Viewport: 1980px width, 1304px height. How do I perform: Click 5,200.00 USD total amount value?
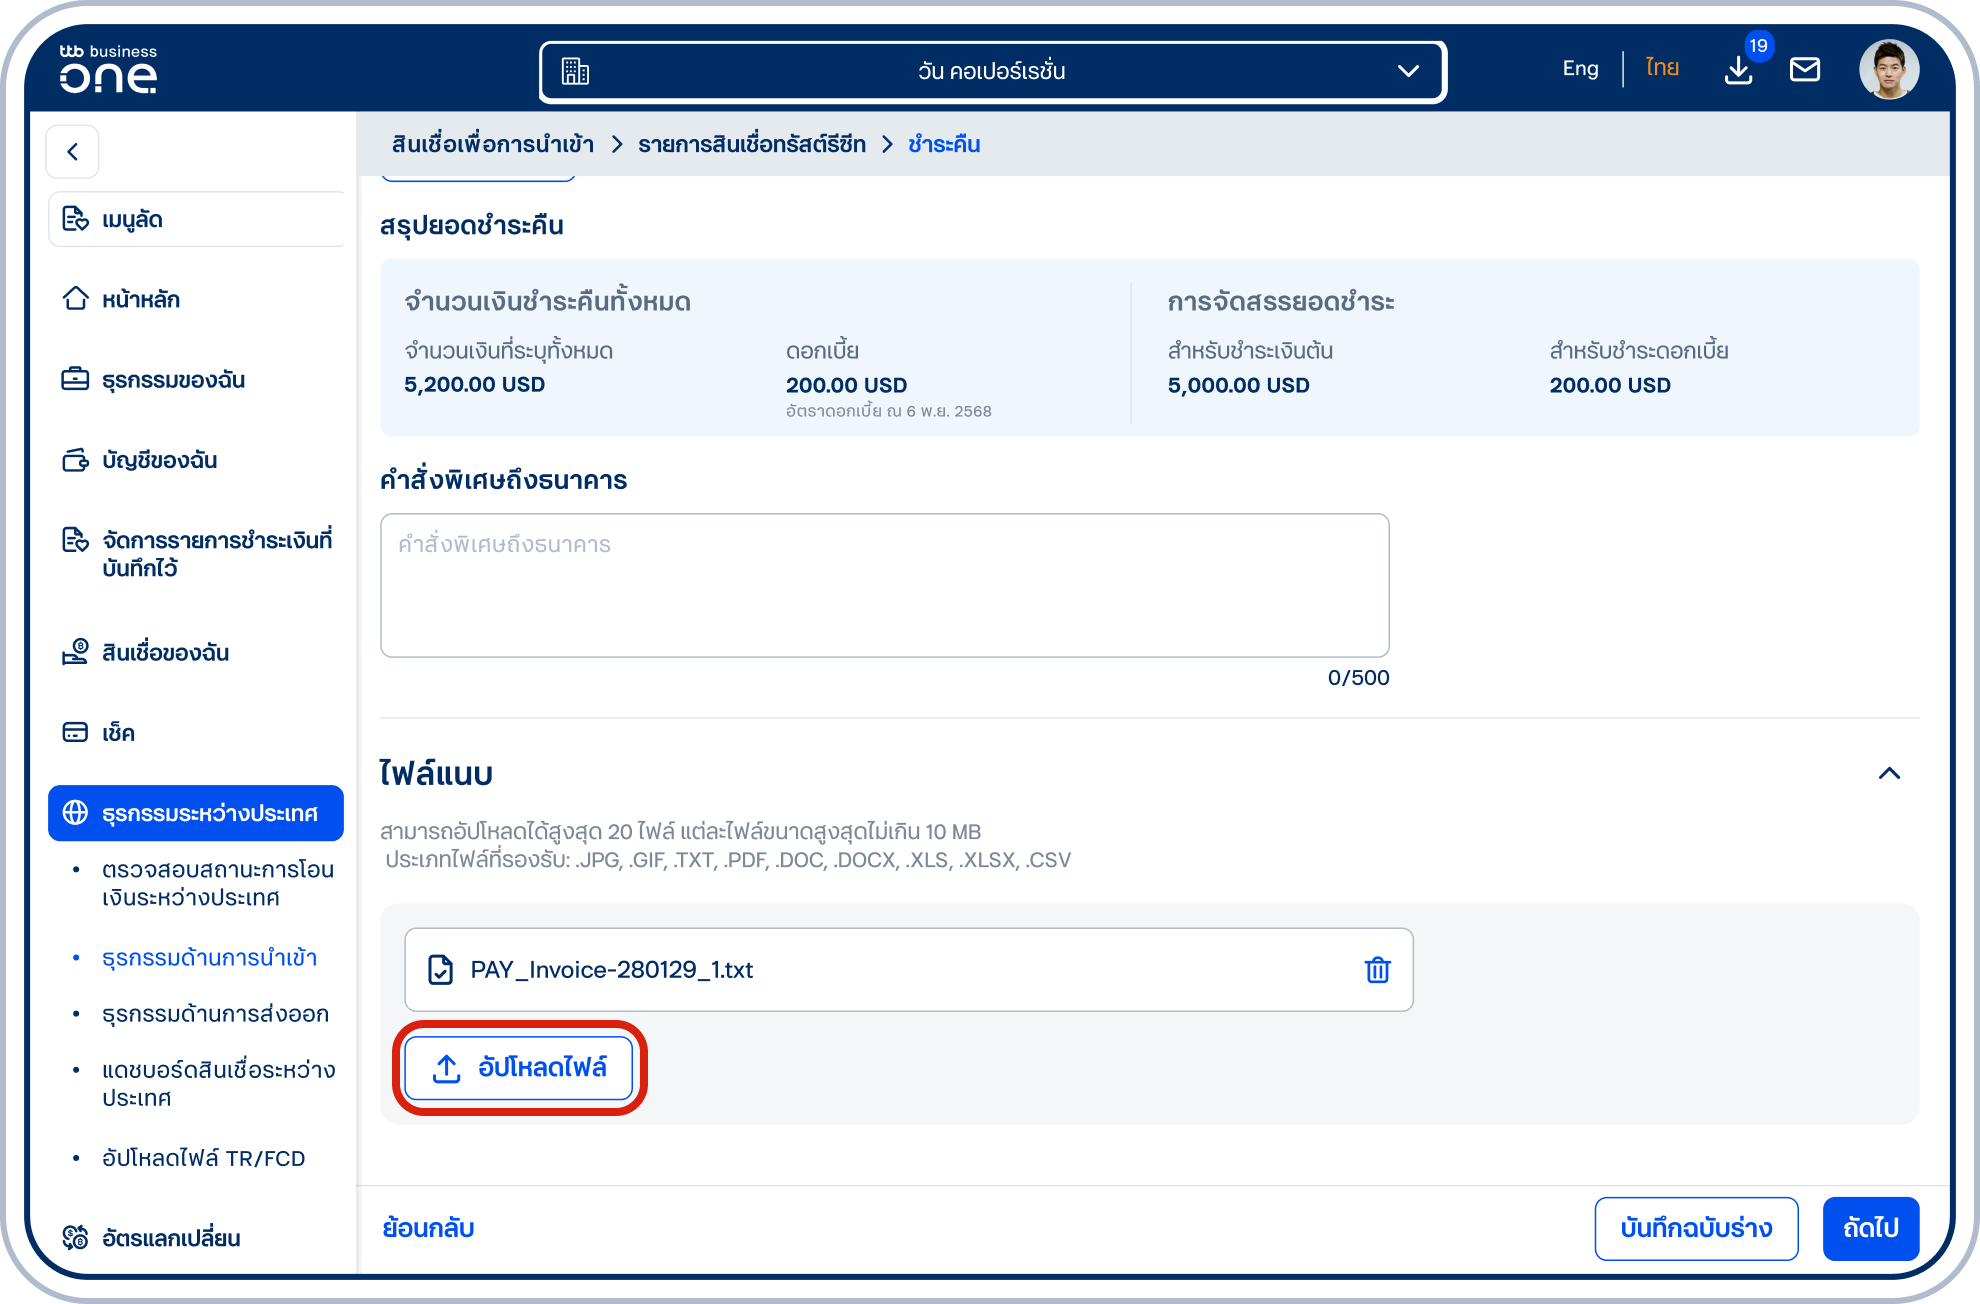[474, 384]
